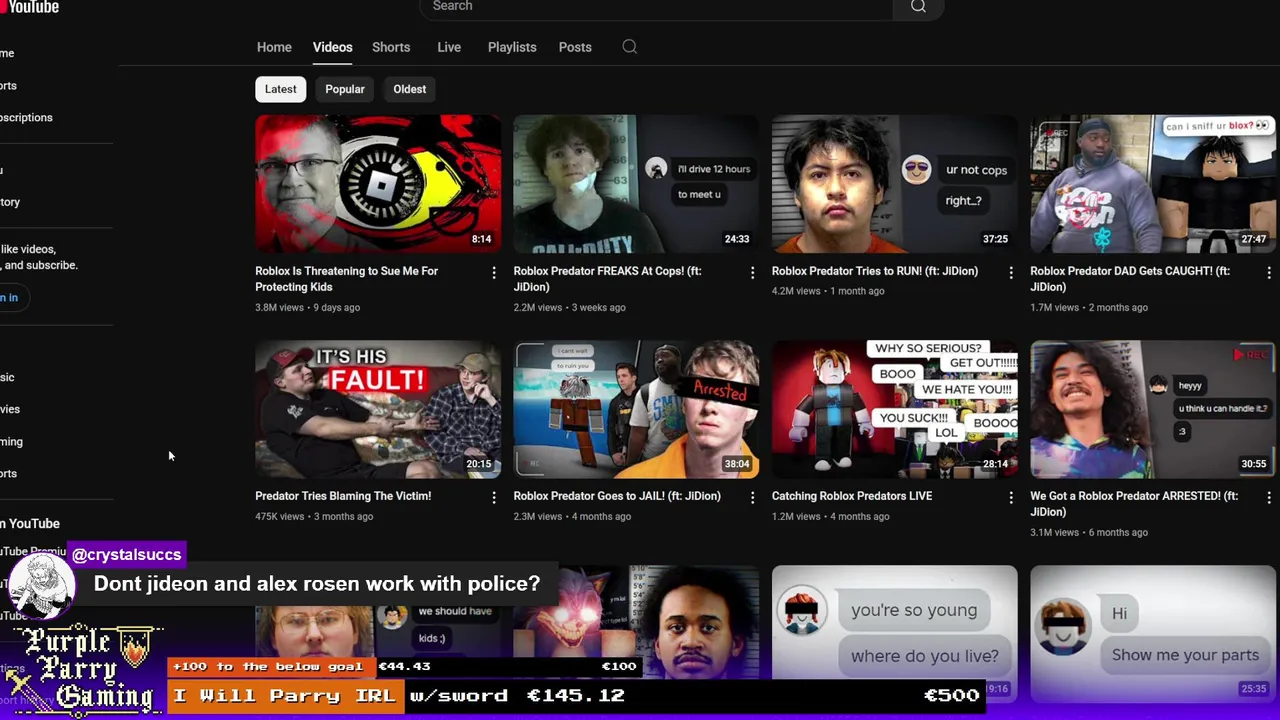Select the Latest sort chip

(x=280, y=89)
